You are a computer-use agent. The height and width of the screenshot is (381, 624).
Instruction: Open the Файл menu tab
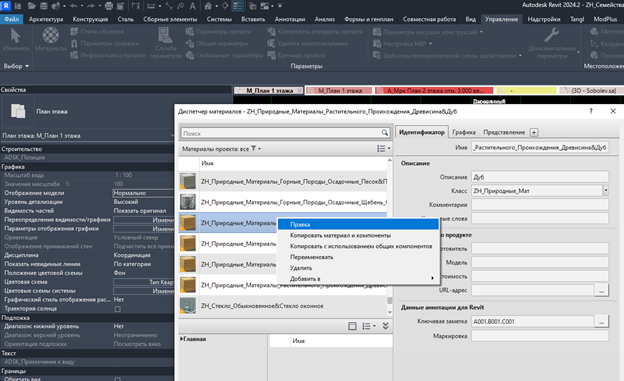pos(12,19)
